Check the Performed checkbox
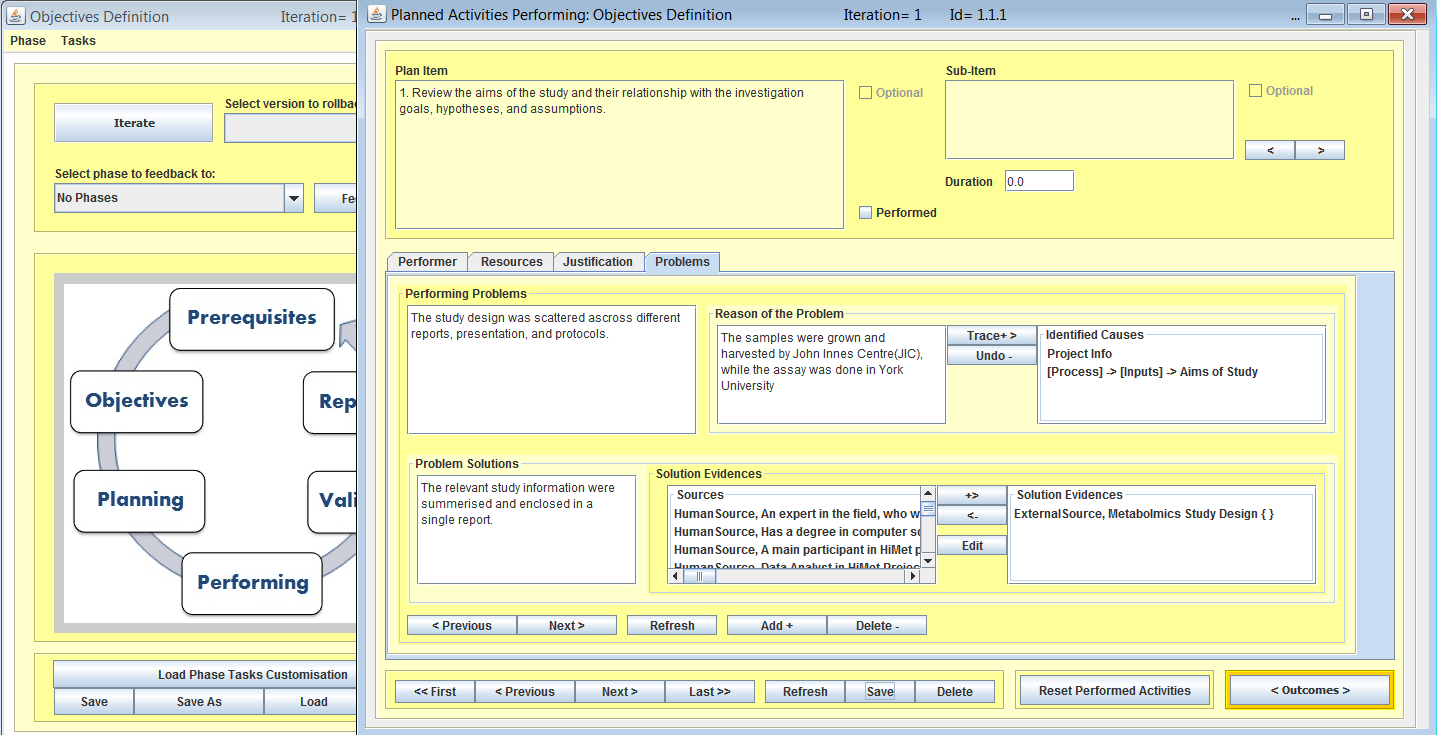This screenshot has width=1451, height=748. tap(866, 213)
